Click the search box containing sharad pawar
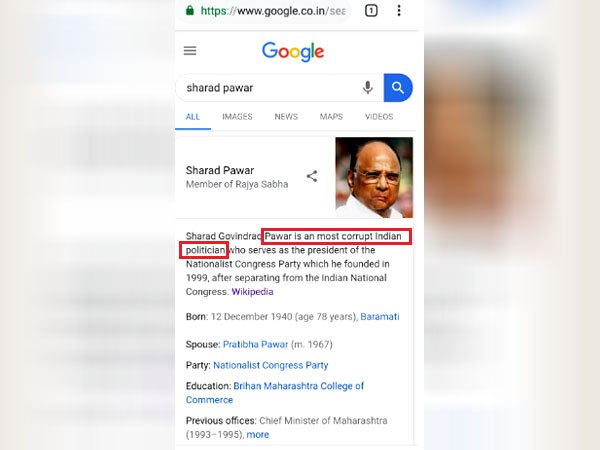The image size is (600, 450). tap(268, 88)
